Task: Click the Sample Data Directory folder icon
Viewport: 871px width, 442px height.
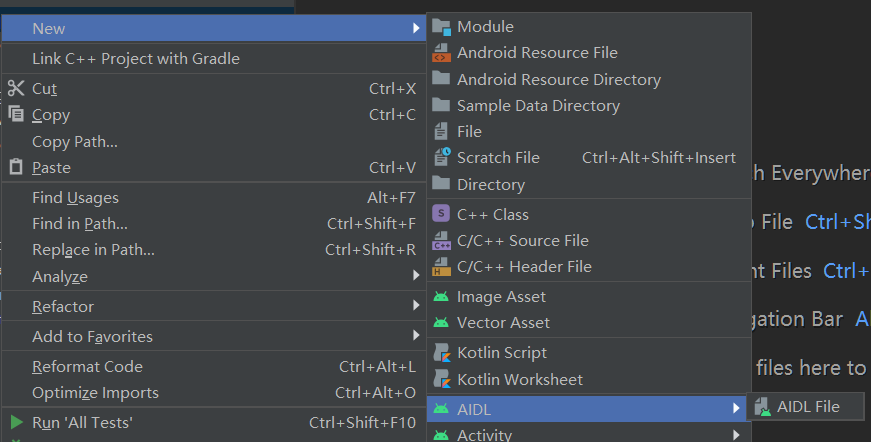Action: [x=441, y=104]
